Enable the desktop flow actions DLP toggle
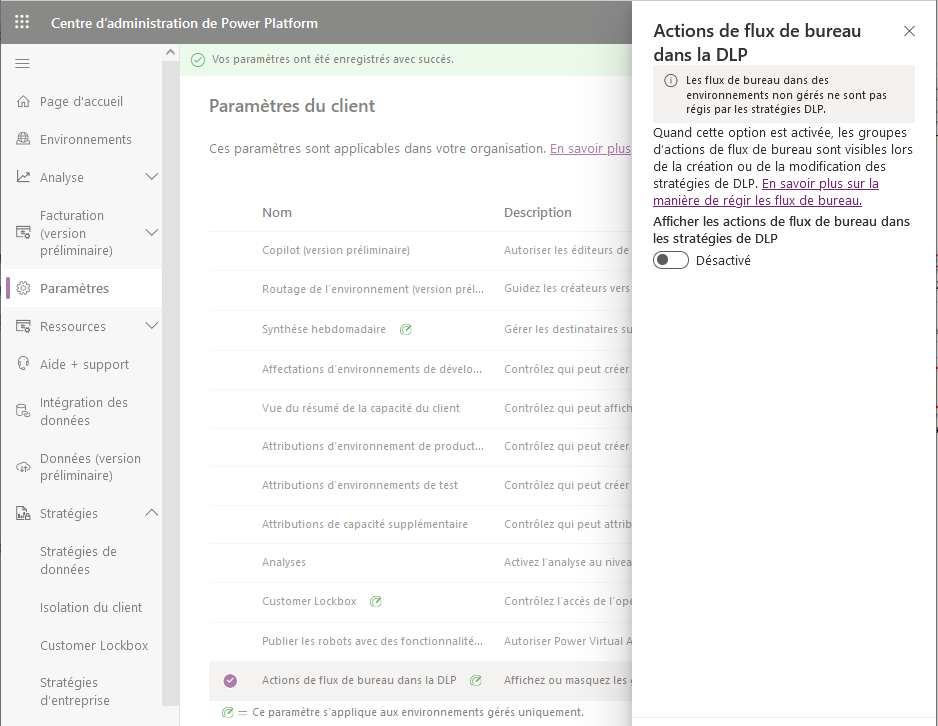The width and height of the screenshot is (938, 726). (x=671, y=260)
